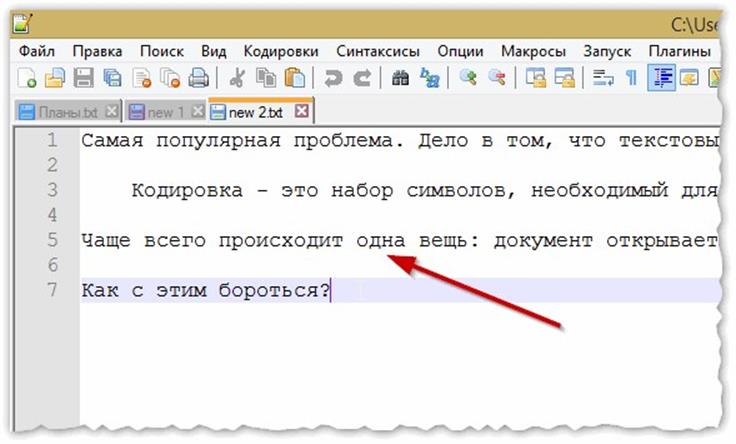Save all files with stacked floppies icon
Image resolution: width=736 pixels, height=444 pixels.
point(112,78)
